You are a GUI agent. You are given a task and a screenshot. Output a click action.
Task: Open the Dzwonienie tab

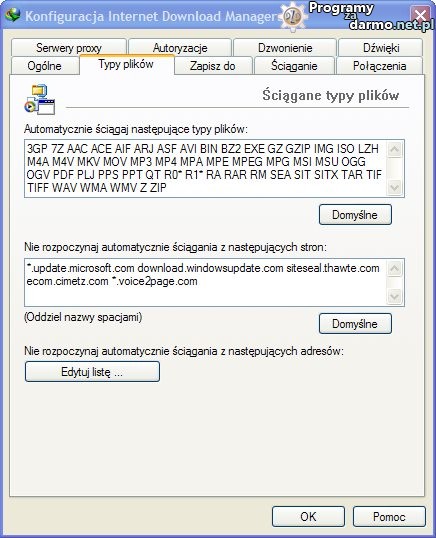pyautogui.click(x=285, y=48)
